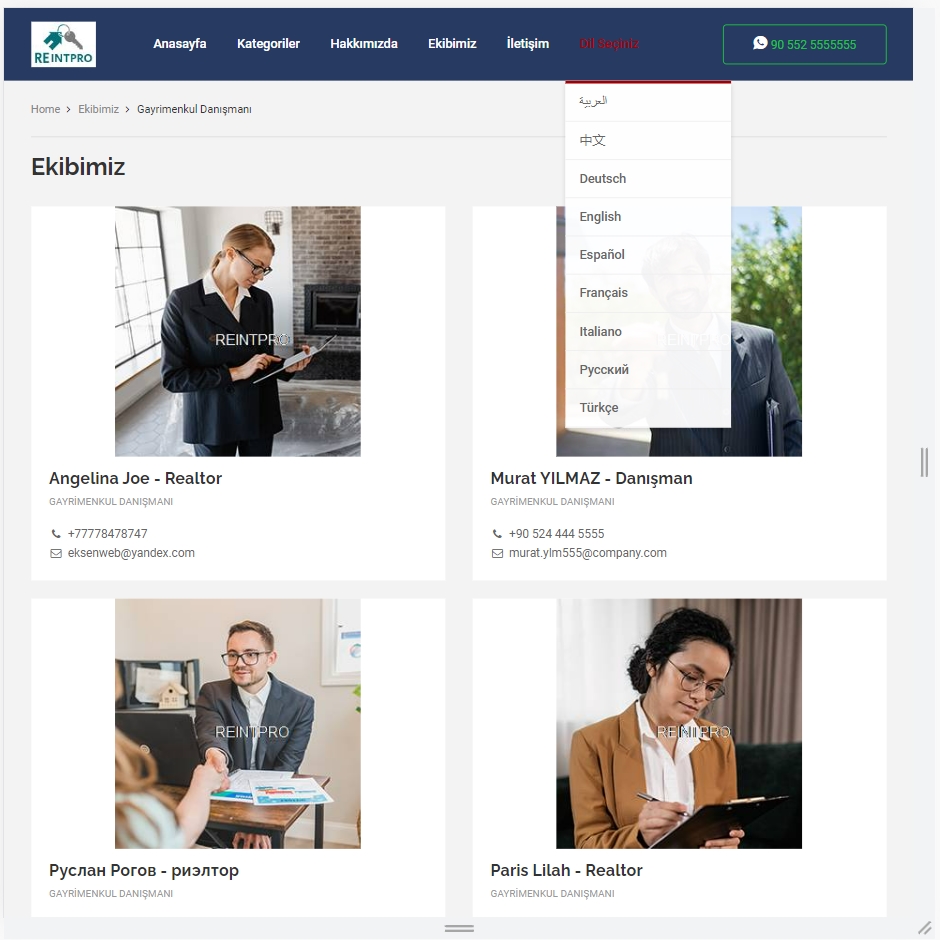Image resolution: width=940 pixels, height=940 pixels.
Task: Open the Dil Seçiniz language dropdown
Action: 609,44
